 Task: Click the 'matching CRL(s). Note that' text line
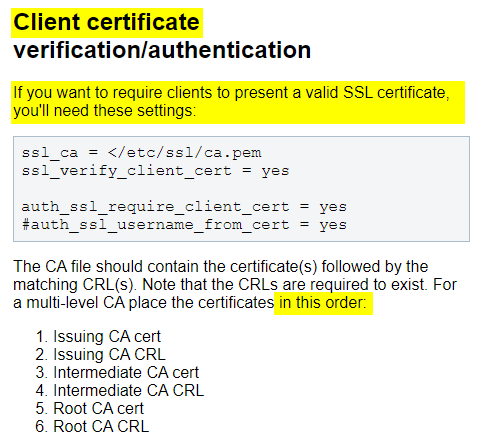point(235,285)
